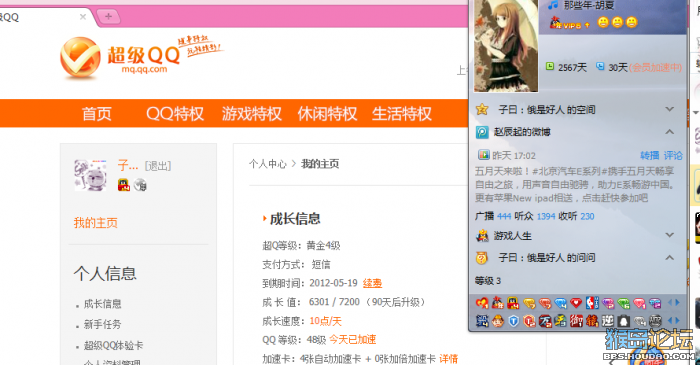Open 我的主页 in the sidebar
Screen dimensions: 700x365
[x=96, y=222]
